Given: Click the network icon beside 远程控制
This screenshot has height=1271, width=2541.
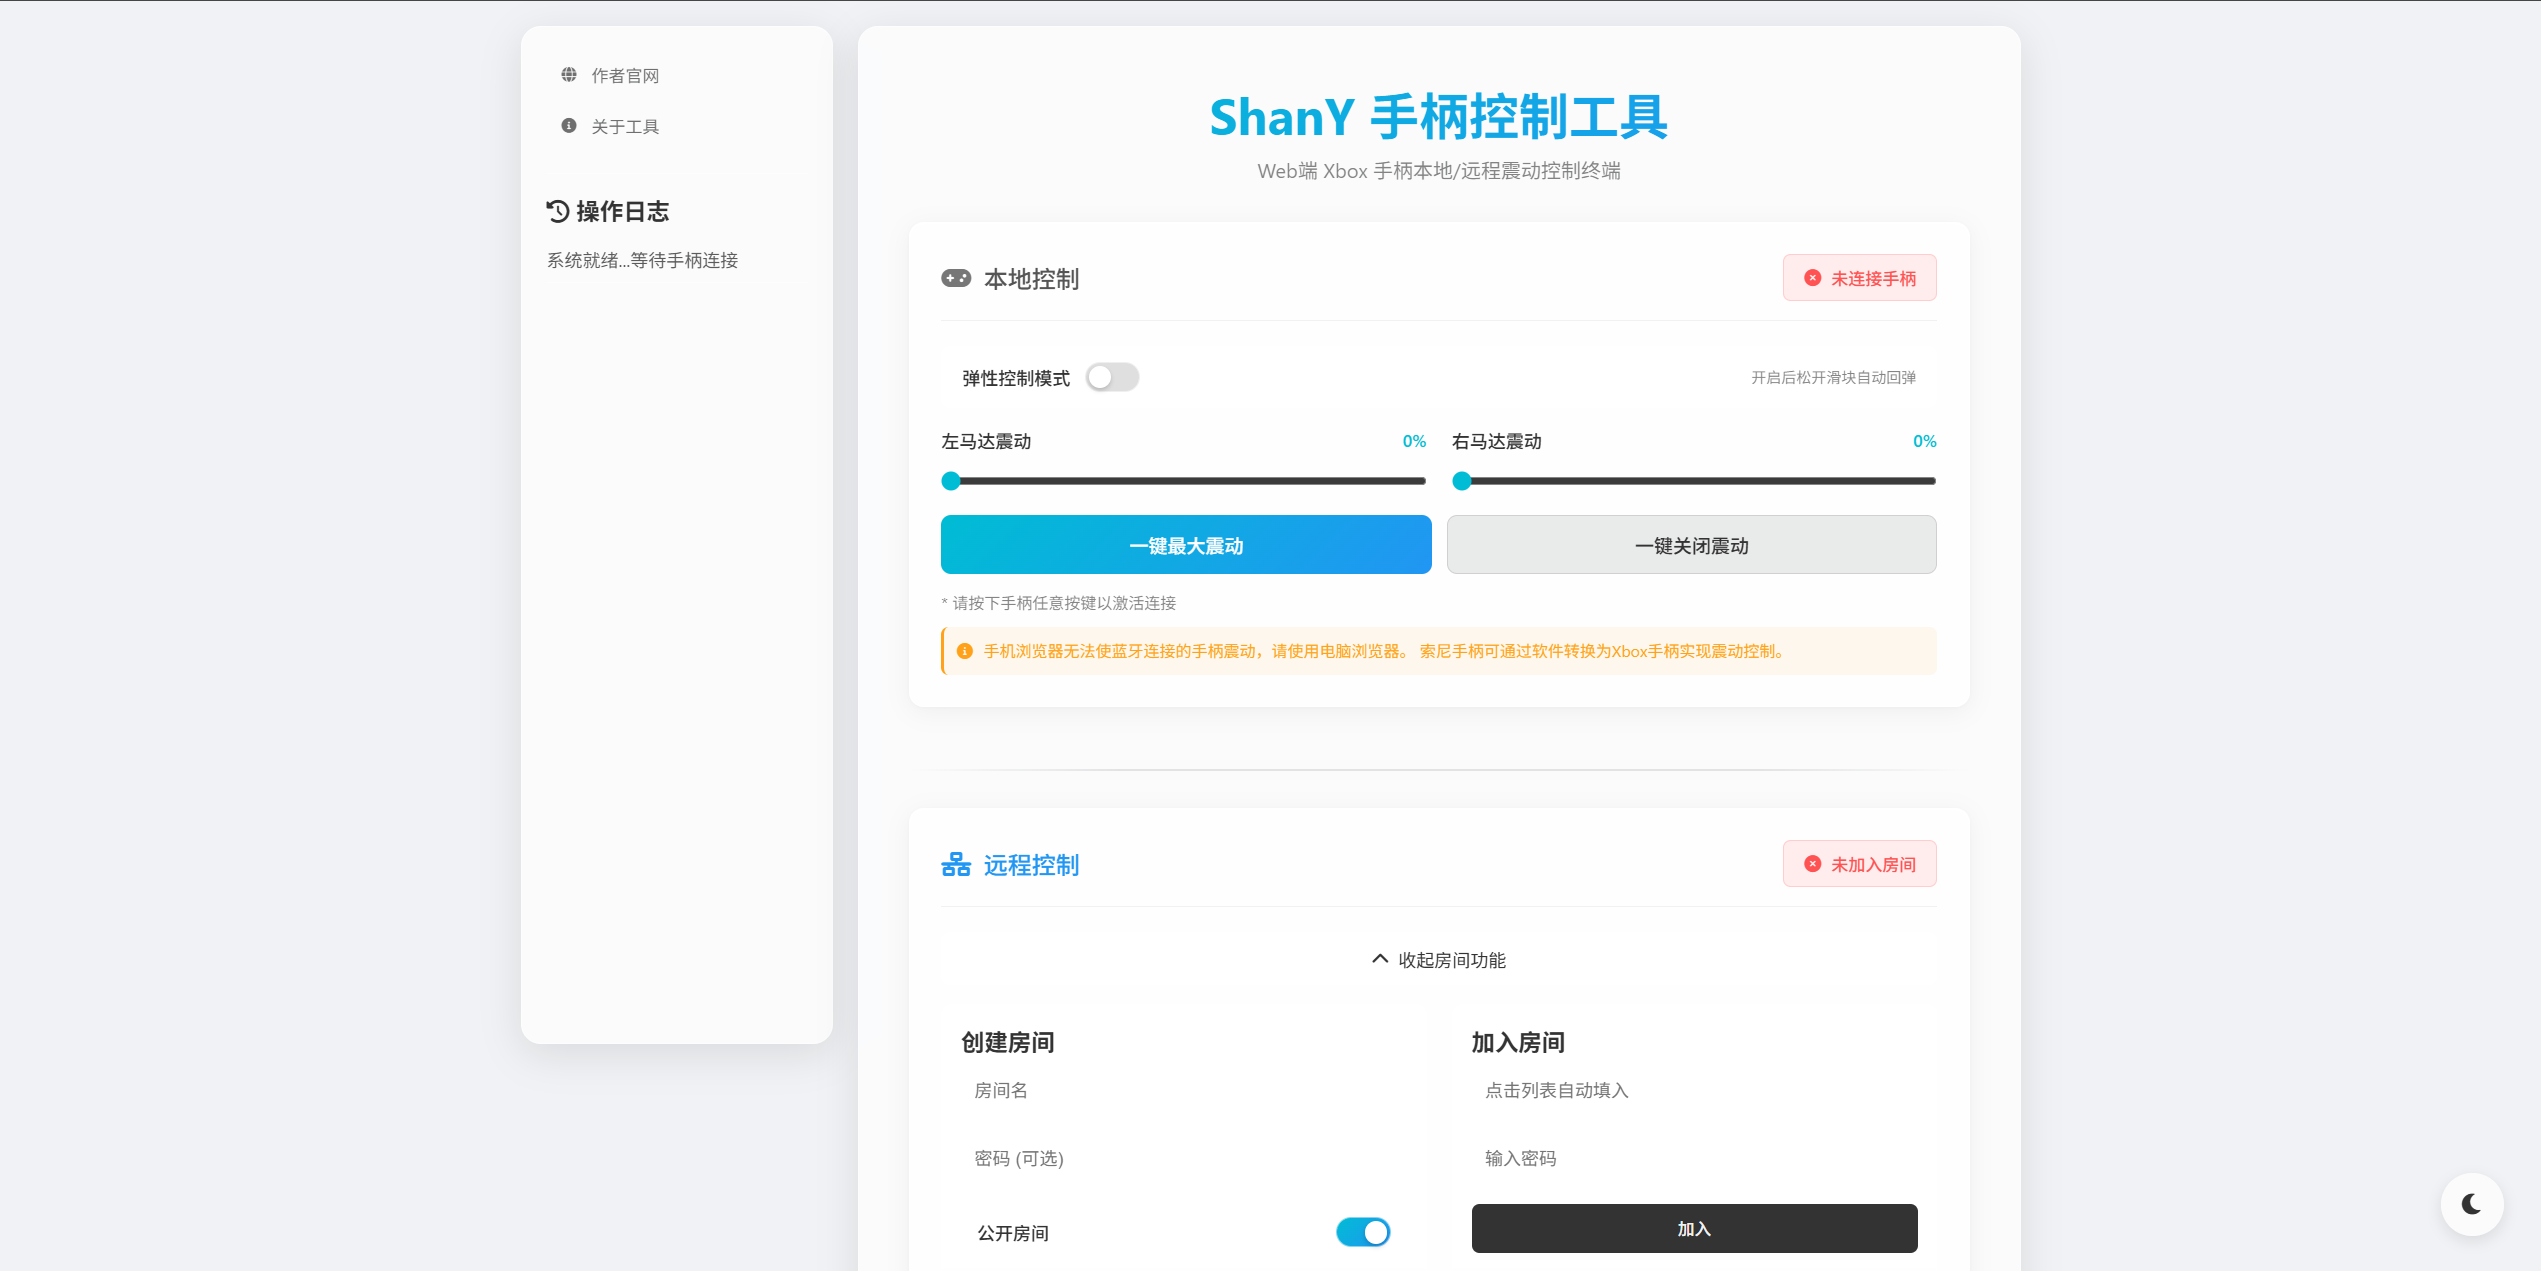Looking at the screenshot, I should pyautogui.click(x=955, y=865).
